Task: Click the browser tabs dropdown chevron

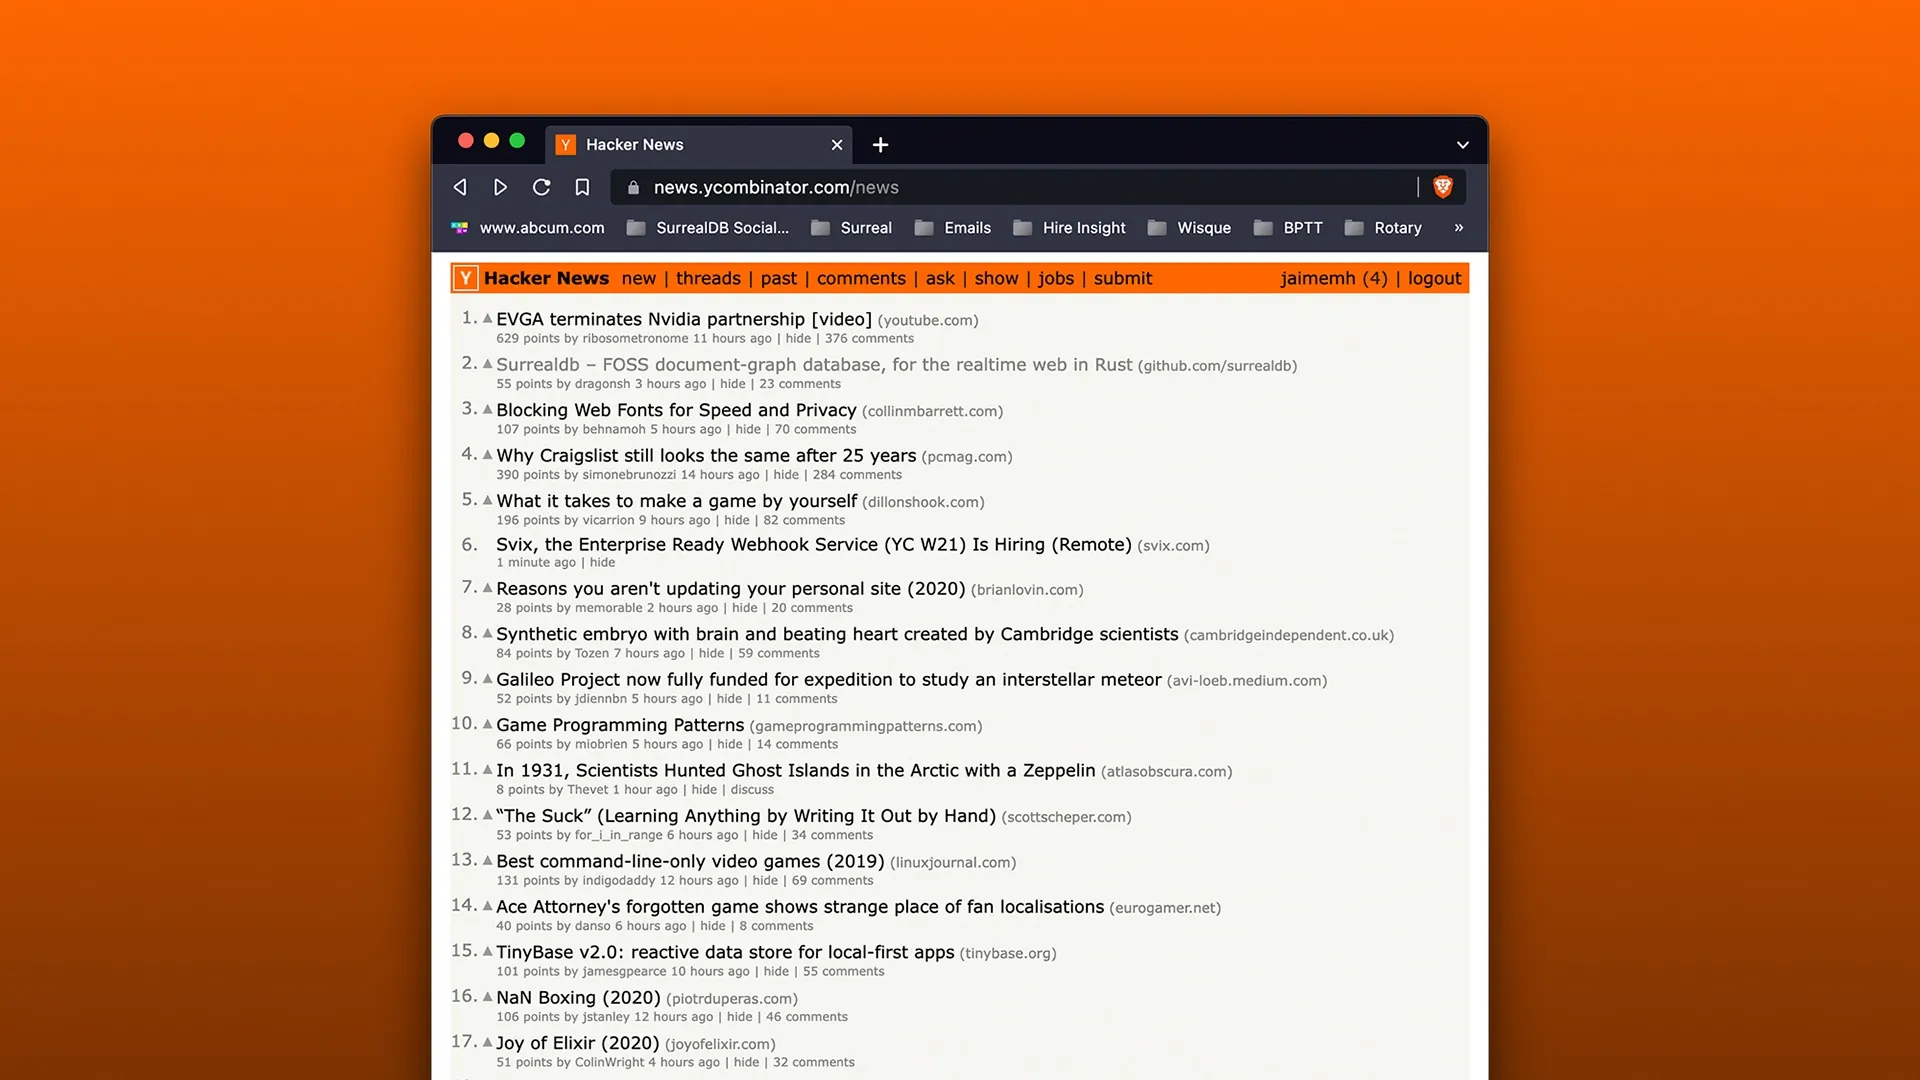Action: coord(1462,144)
